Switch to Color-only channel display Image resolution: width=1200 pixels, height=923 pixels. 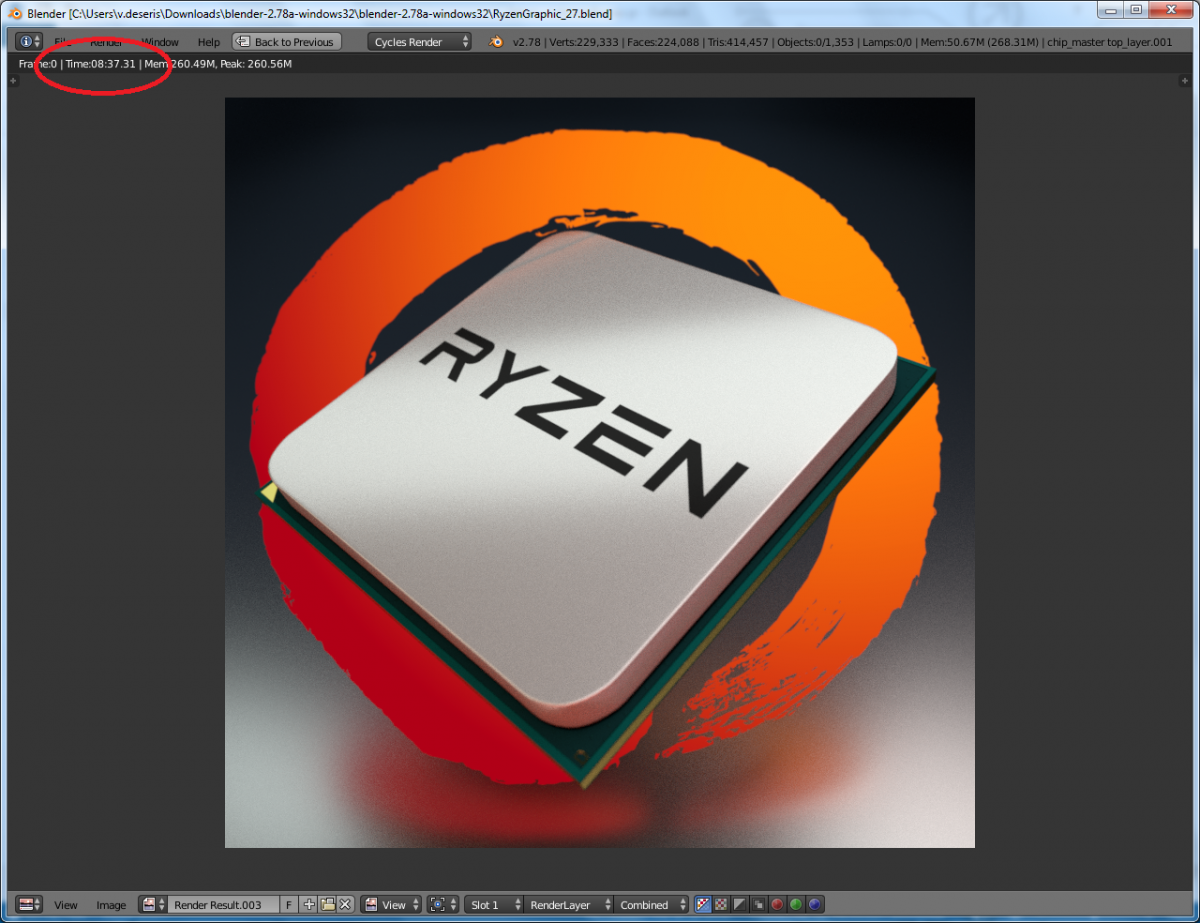(720, 904)
